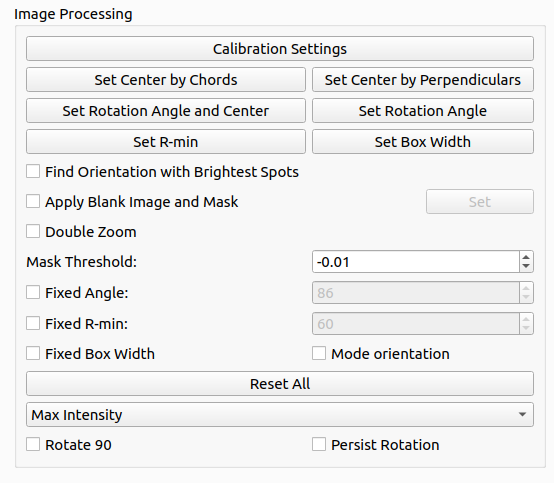Viewport: 554px width, 483px height.
Task: Enable Fixed Box Width checkbox
Action: 33,353
